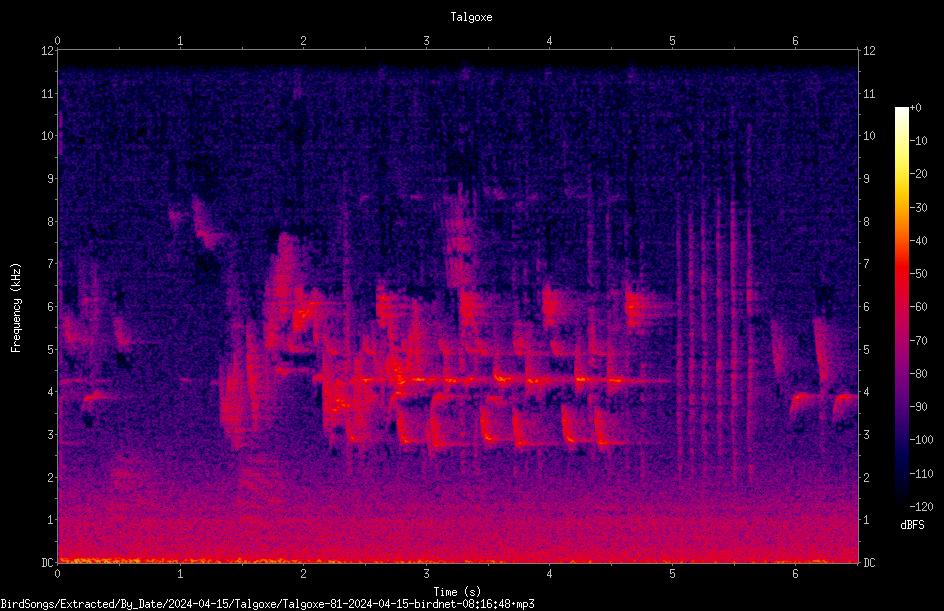Click the 6 second tick on top axis
This screenshot has width=944, height=611.
click(x=795, y=41)
